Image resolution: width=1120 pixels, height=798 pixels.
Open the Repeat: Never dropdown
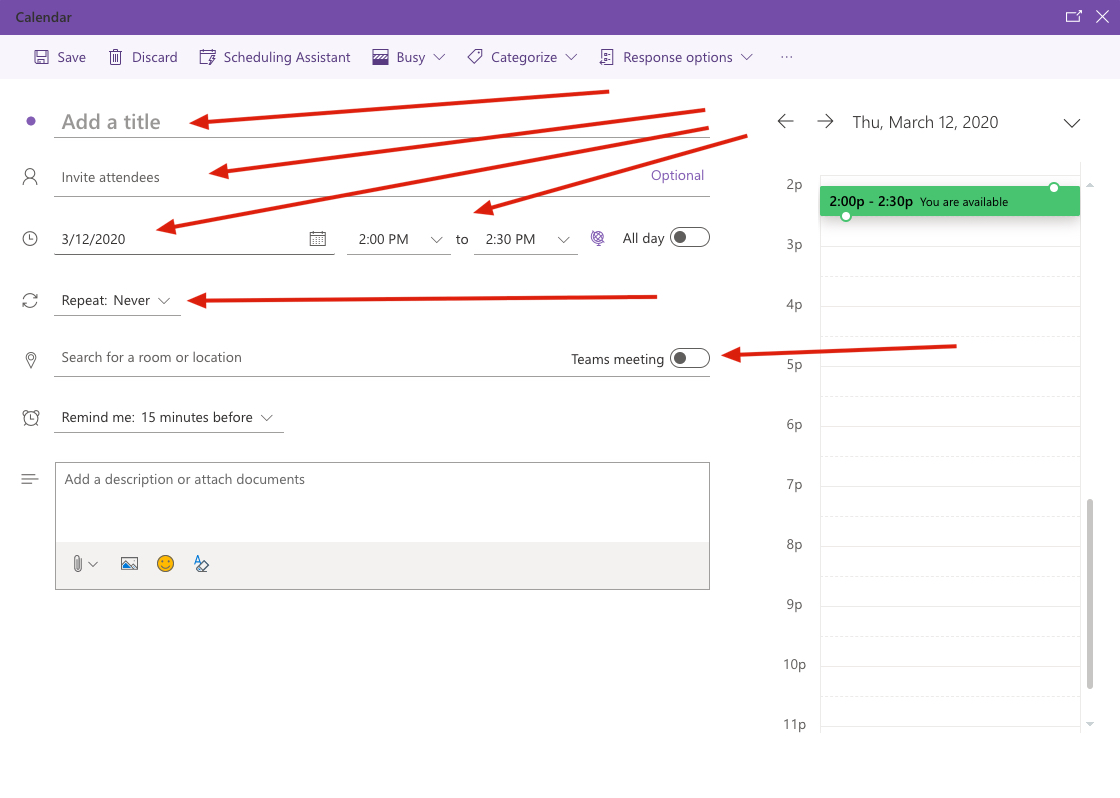click(x=117, y=301)
